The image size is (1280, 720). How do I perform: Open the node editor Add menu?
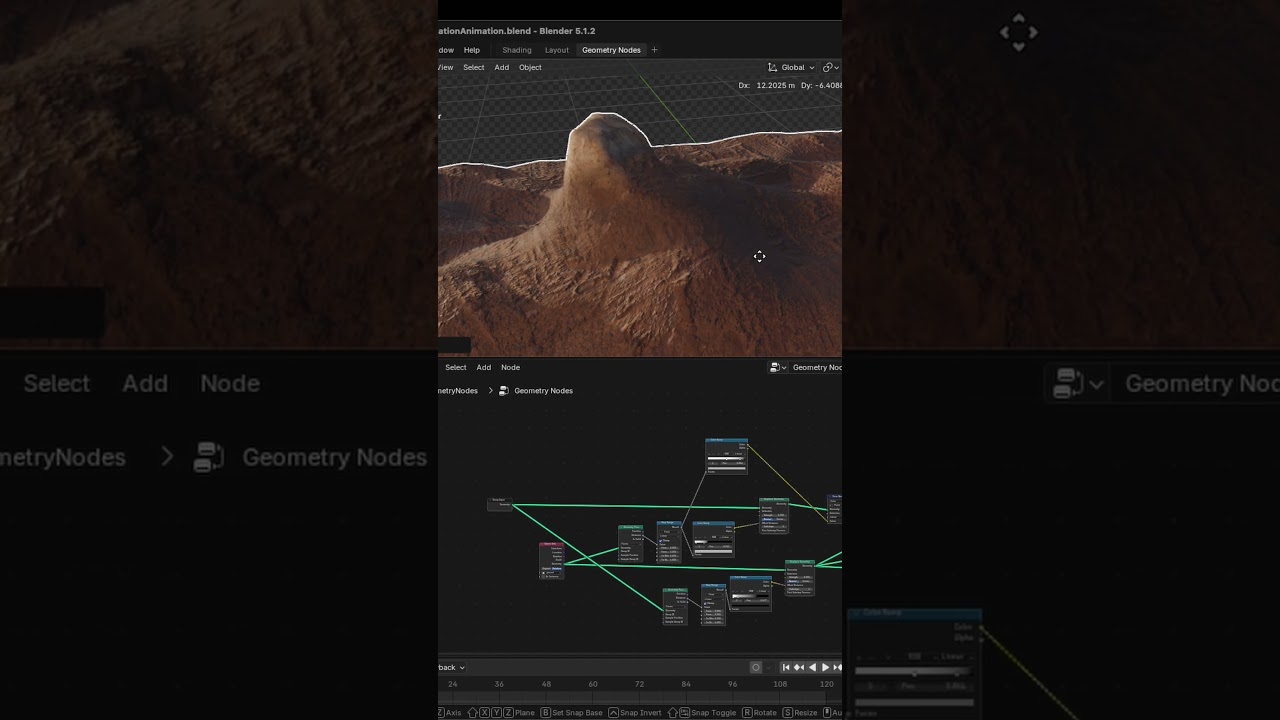(x=484, y=367)
